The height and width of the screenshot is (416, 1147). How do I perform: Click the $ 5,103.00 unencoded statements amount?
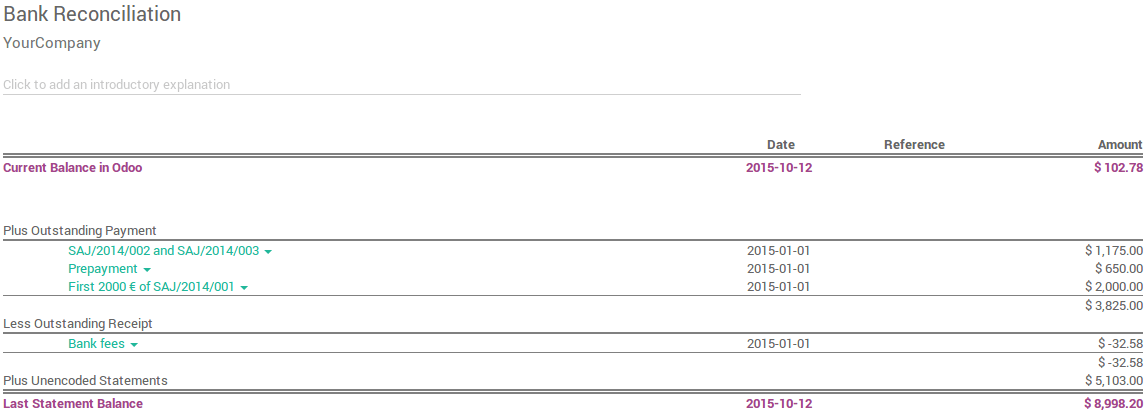(x=1113, y=381)
